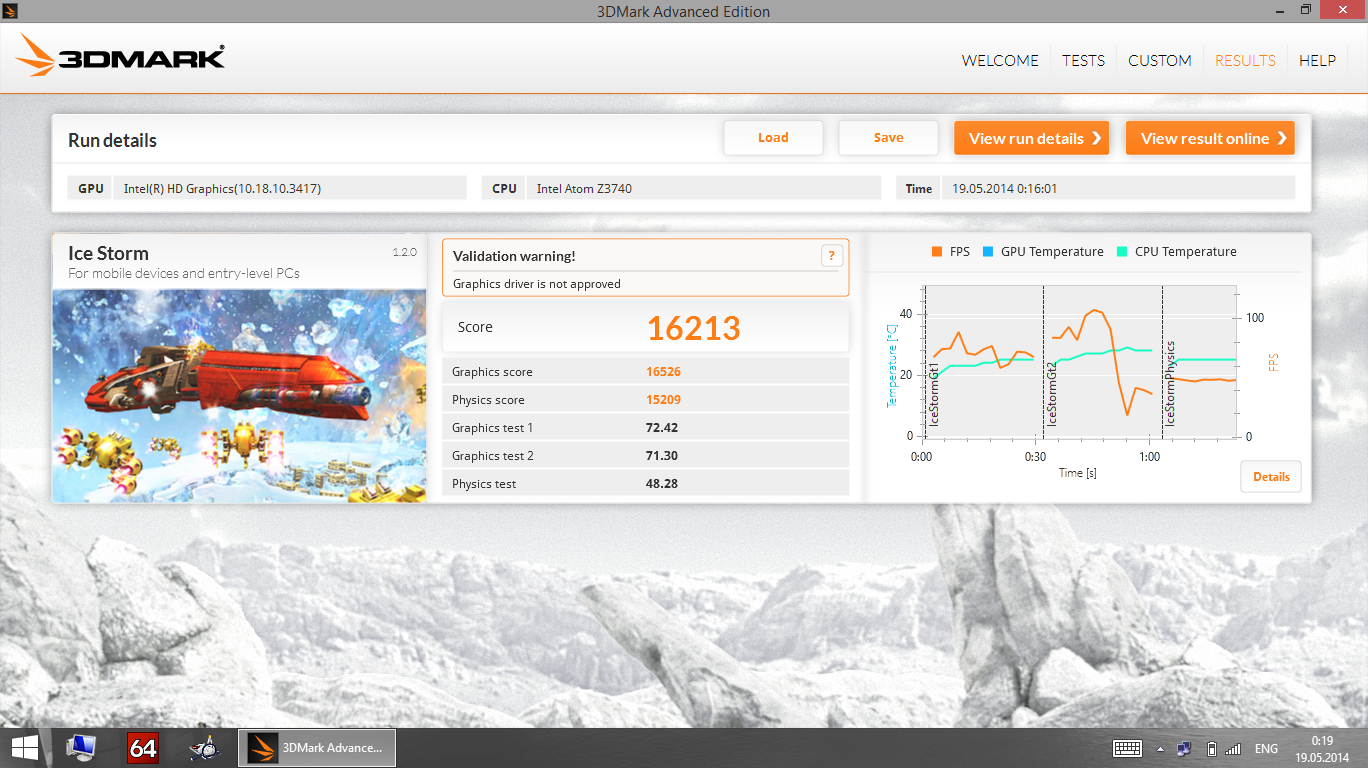Click the 'GPU Temperature' legend label
1368x768 pixels.
[1052, 252]
